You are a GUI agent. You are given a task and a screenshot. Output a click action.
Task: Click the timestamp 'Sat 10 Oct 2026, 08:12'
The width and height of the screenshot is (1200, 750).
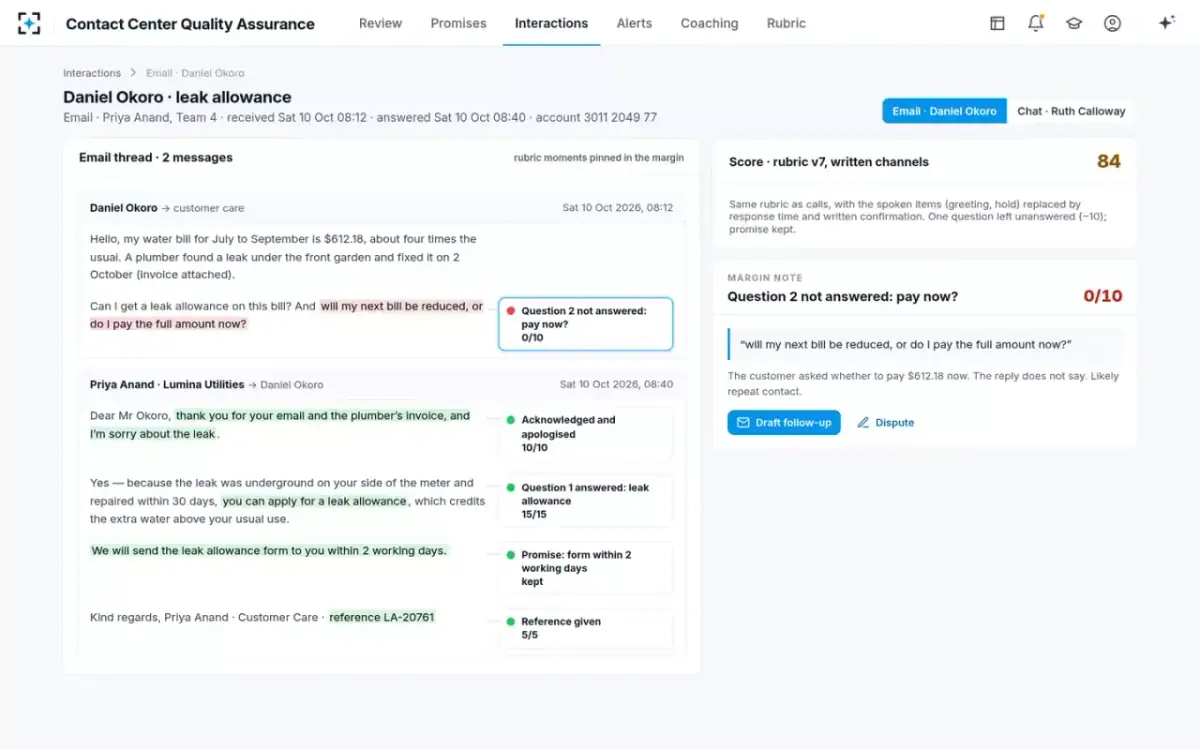click(617, 208)
